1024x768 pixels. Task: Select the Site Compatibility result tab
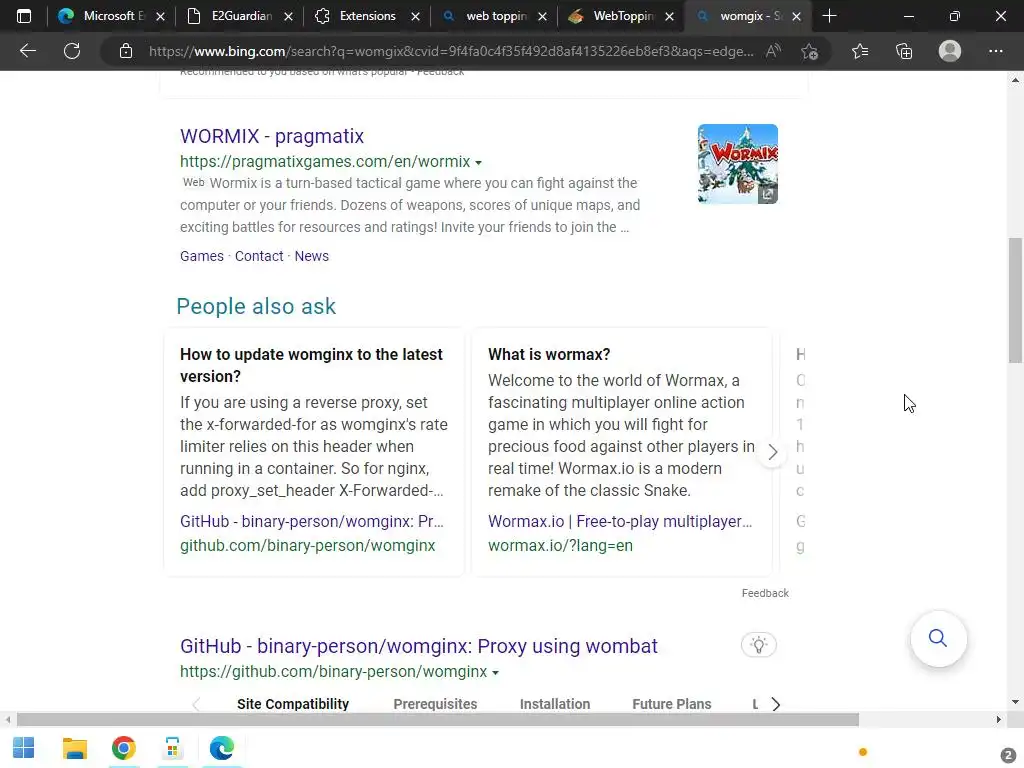click(x=293, y=704)
